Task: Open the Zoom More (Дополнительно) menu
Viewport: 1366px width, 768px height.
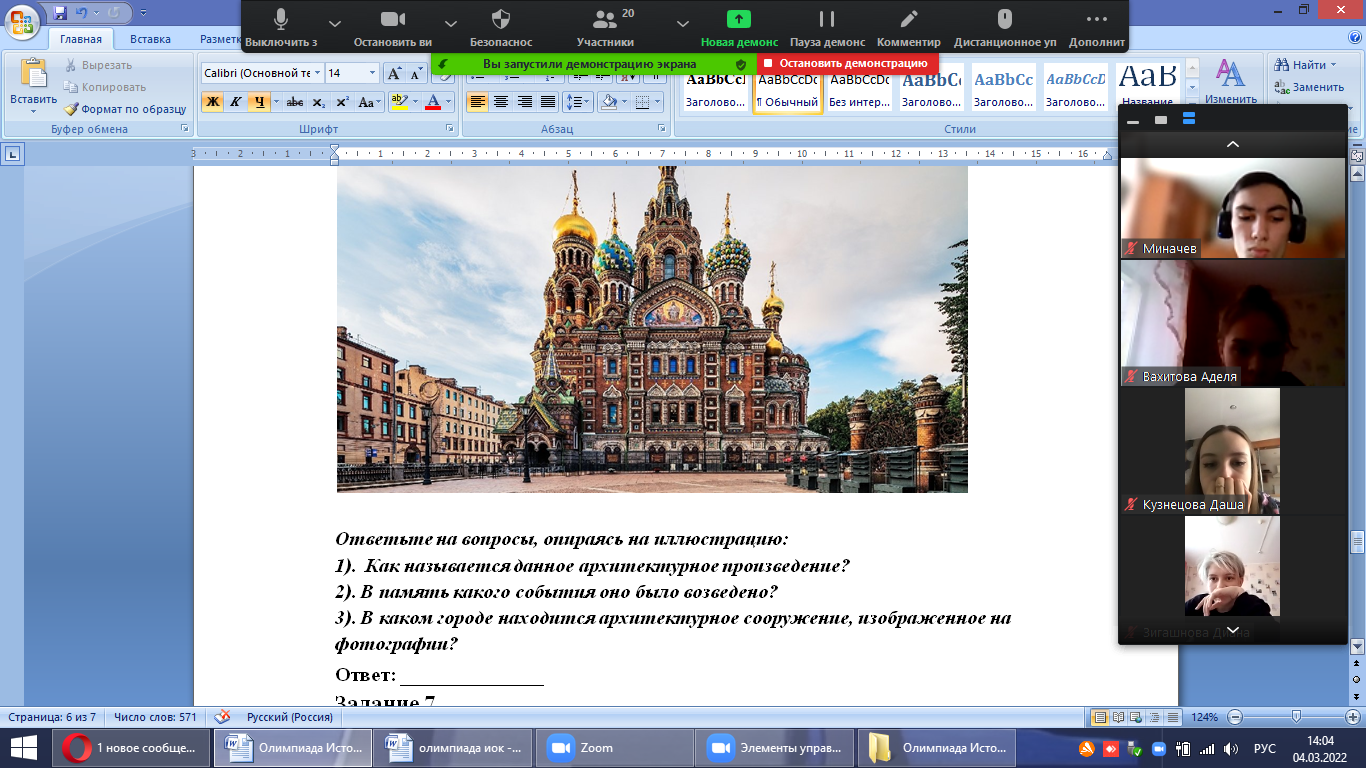Action: 1097,27
